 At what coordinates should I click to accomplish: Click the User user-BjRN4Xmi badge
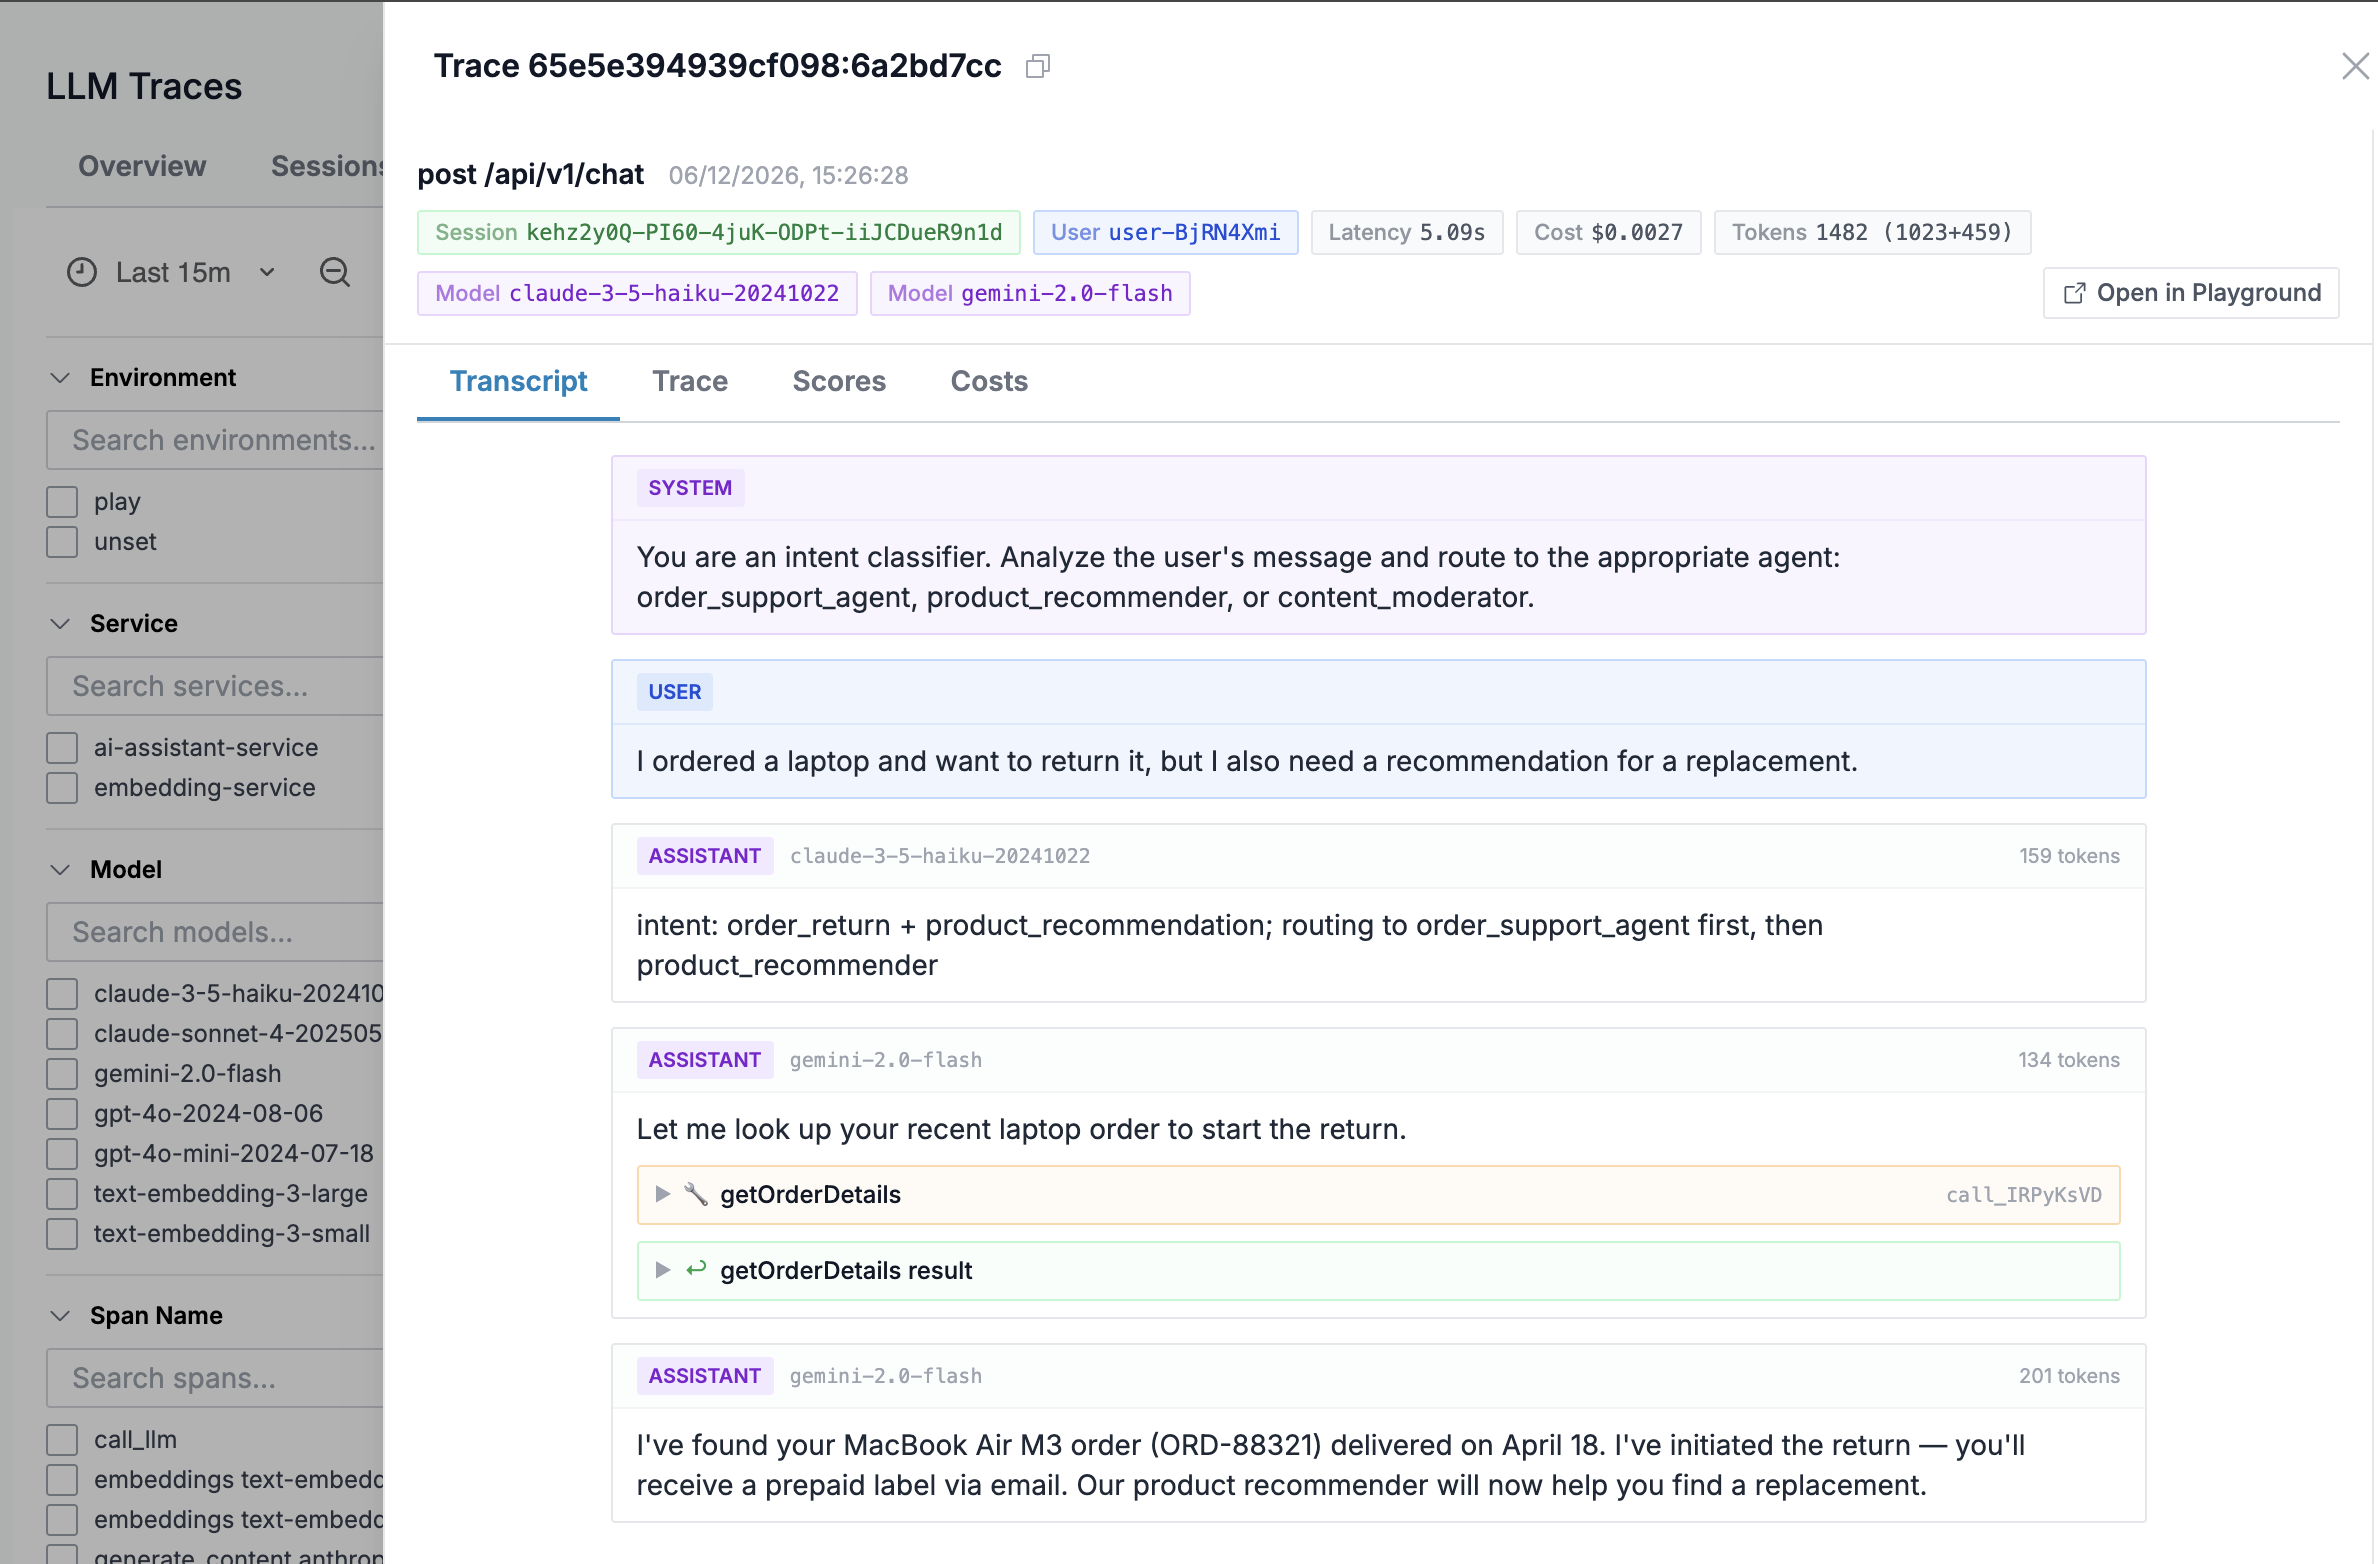point(1165,233)
